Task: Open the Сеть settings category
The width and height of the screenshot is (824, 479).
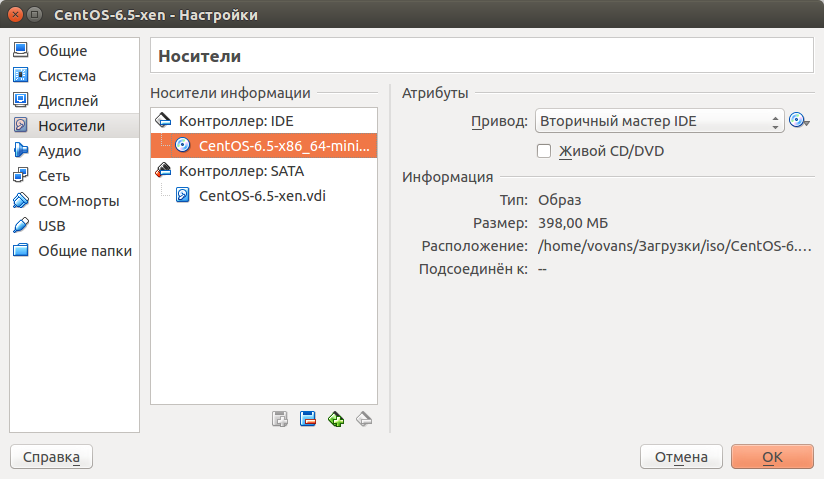Action: (x=74, y=176)
